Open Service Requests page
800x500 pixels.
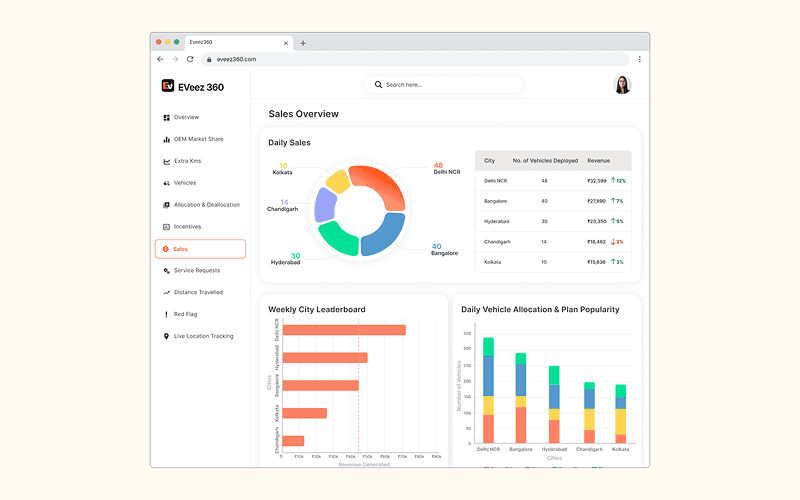[197, 271]
